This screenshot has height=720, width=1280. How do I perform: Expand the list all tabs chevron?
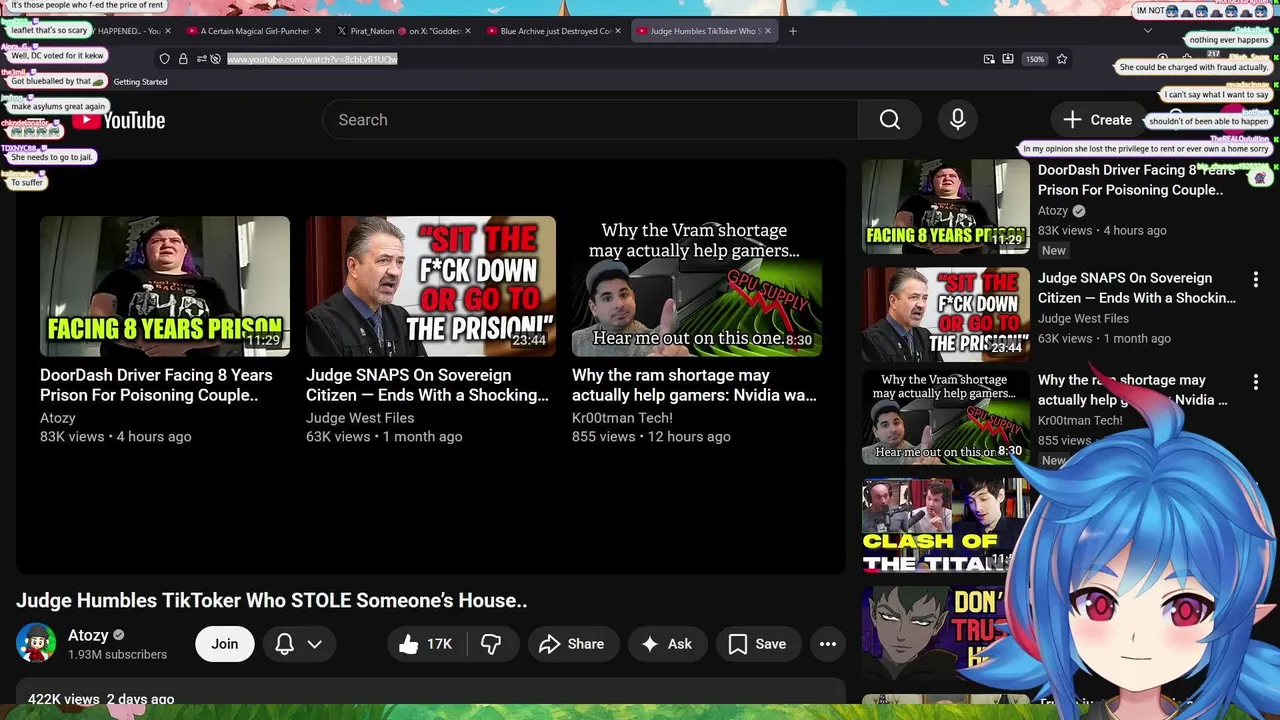pyautogui.click(x=1148, y=31)
